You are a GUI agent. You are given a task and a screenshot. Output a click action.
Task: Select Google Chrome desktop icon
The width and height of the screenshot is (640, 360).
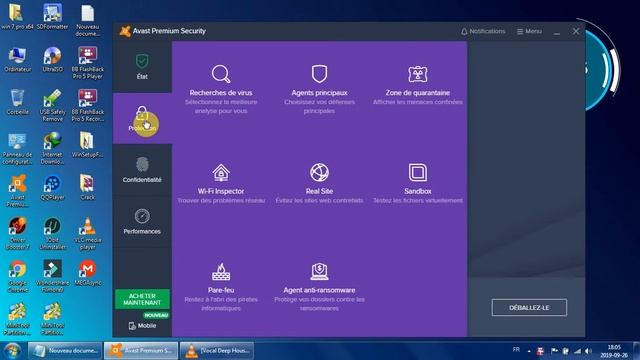[x=17, y=276]
